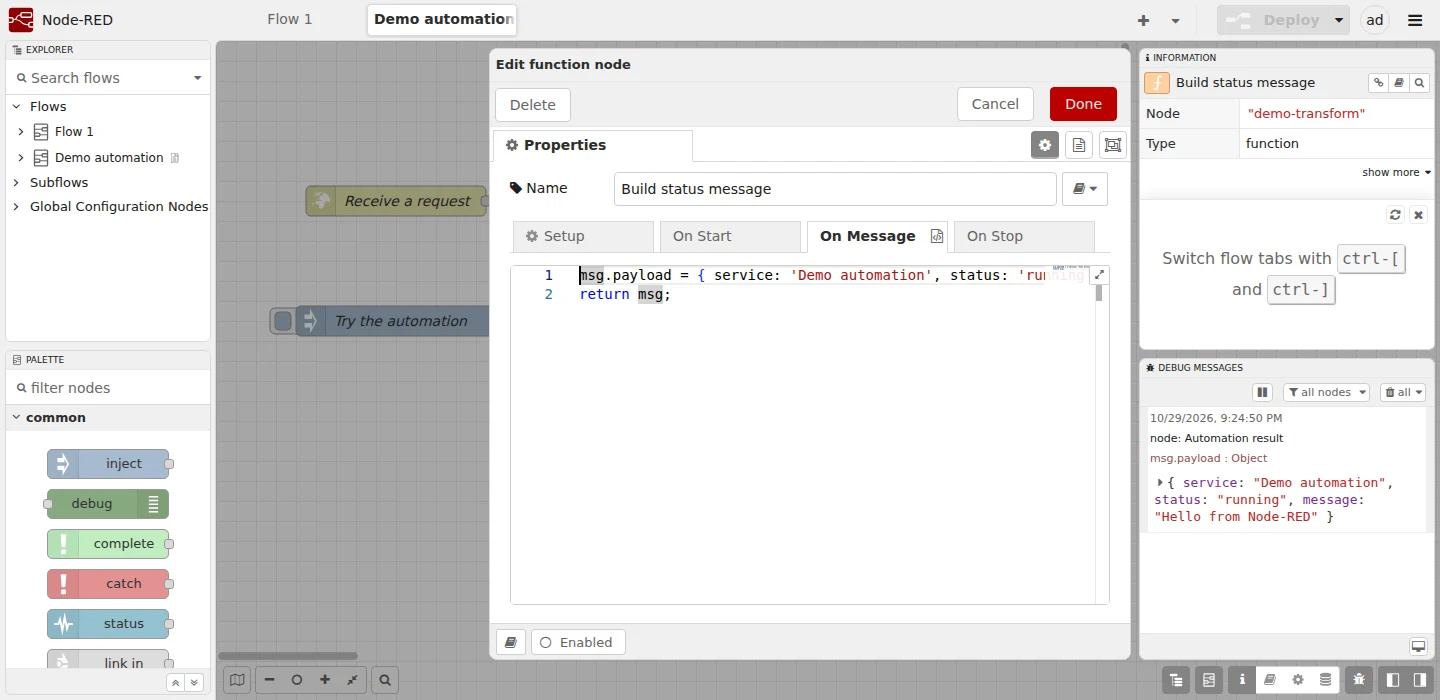Switch to the Flow 1 tab
This screenshot has height=700, width=1440.
290,19
